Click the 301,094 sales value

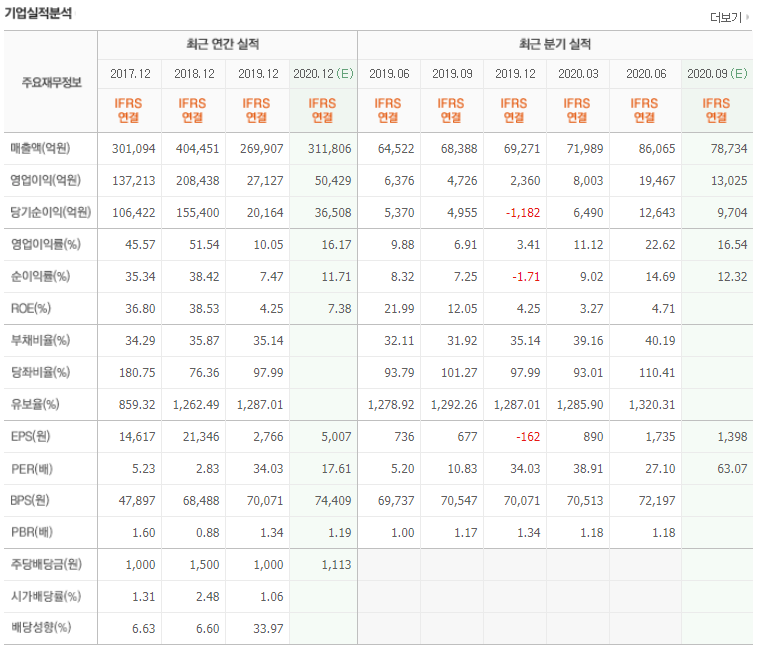pyautogui.click(x=134, y=149)
